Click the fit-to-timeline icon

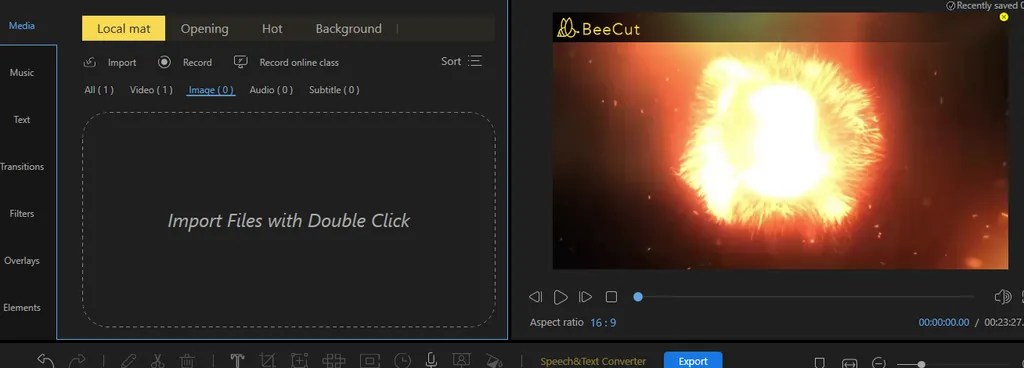click(850, 363)
